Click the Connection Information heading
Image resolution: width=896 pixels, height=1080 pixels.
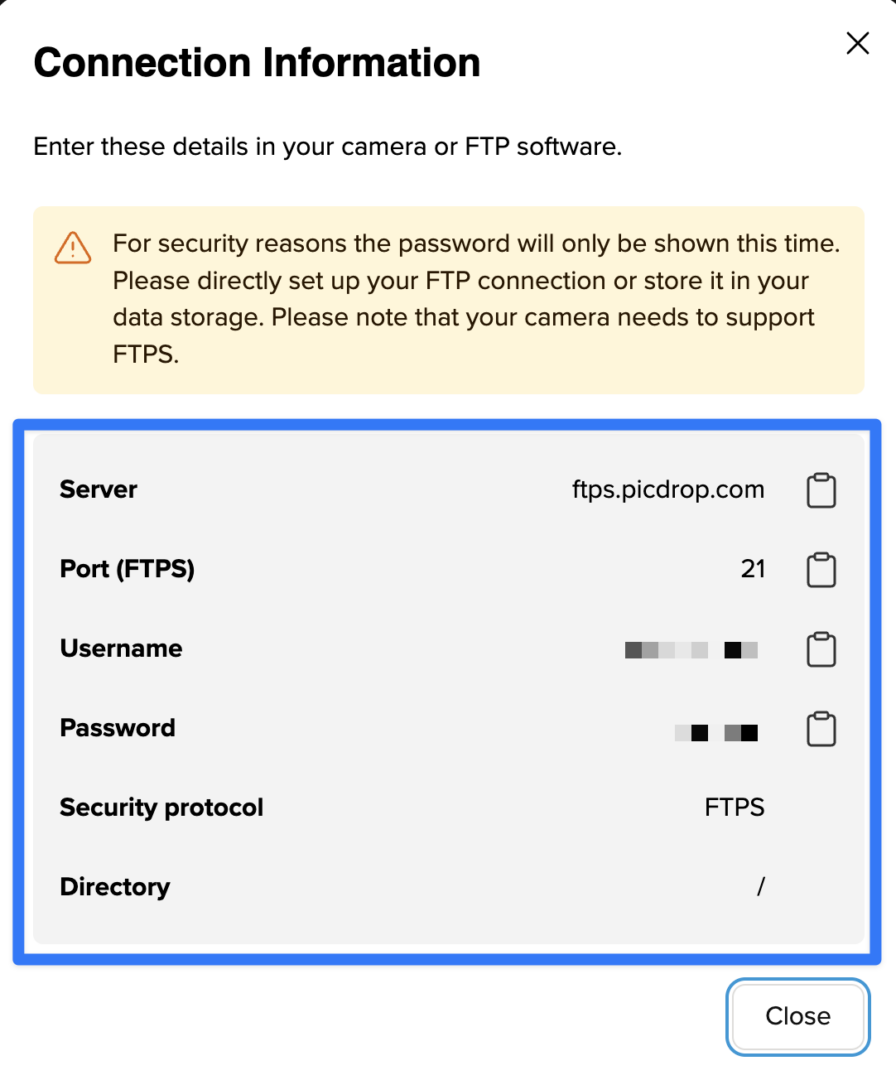257,62
